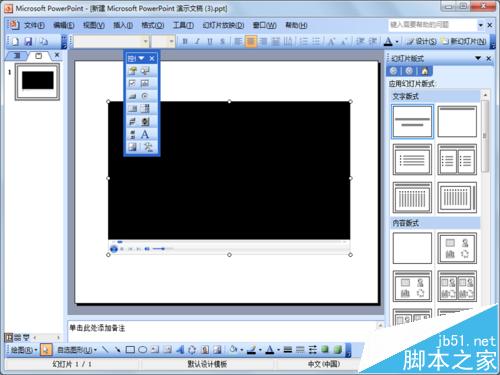The height and width of the screenshot is (375, 500).
Task: Open the Font size combo box
Action: pos(163,42)
